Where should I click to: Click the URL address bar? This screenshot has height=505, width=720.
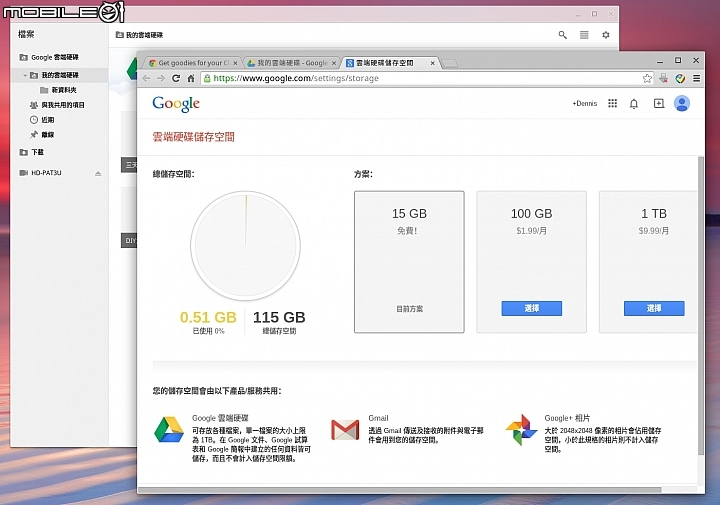(x=427, y=79)
